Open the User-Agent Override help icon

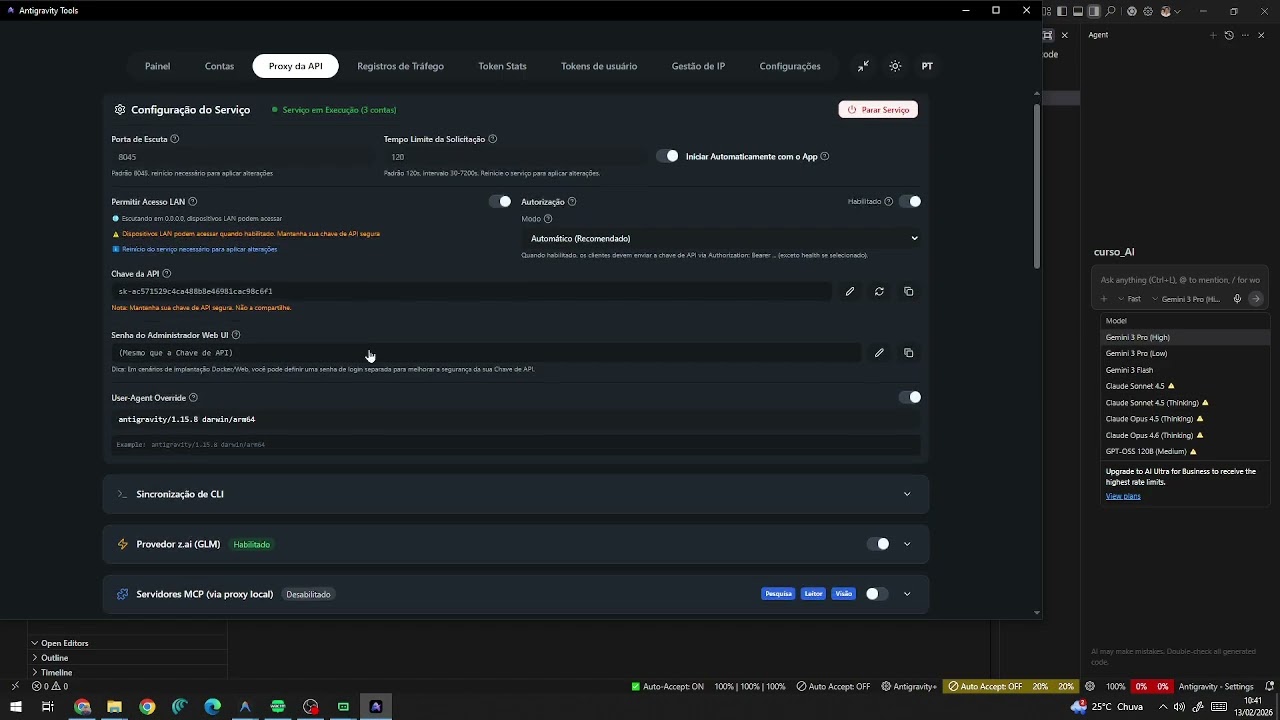tap(194, 398)
